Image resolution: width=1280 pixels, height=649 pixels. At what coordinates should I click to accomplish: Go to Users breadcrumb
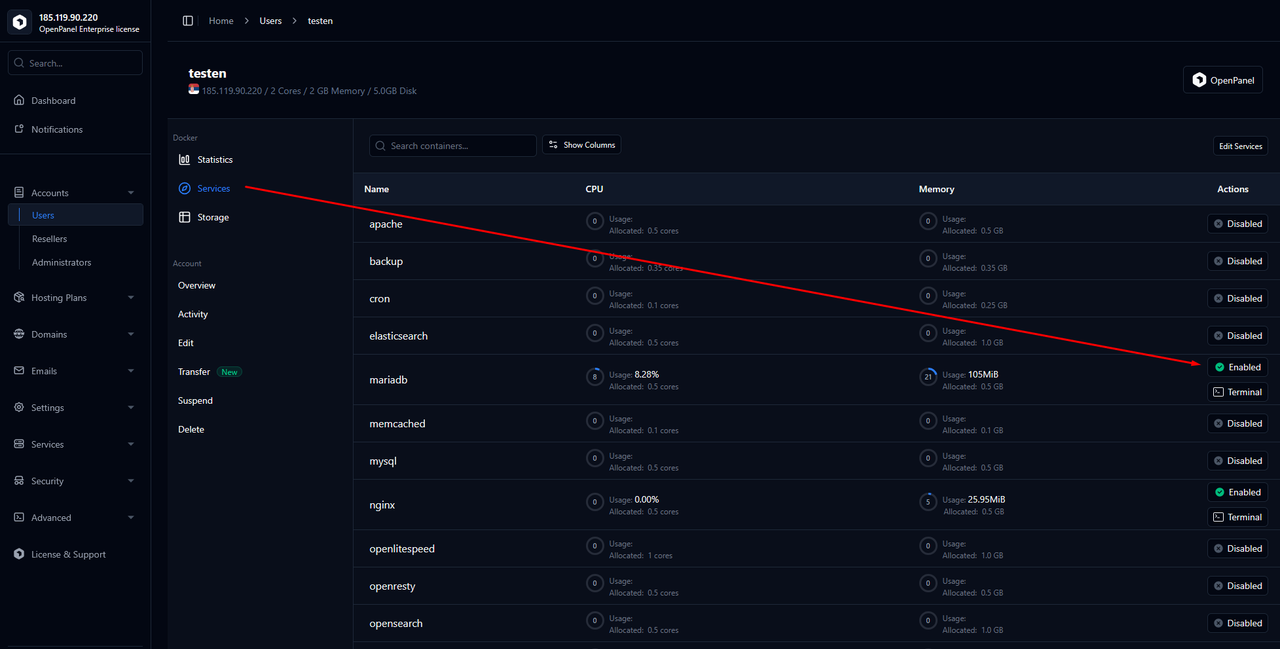[x=270, y=21]
